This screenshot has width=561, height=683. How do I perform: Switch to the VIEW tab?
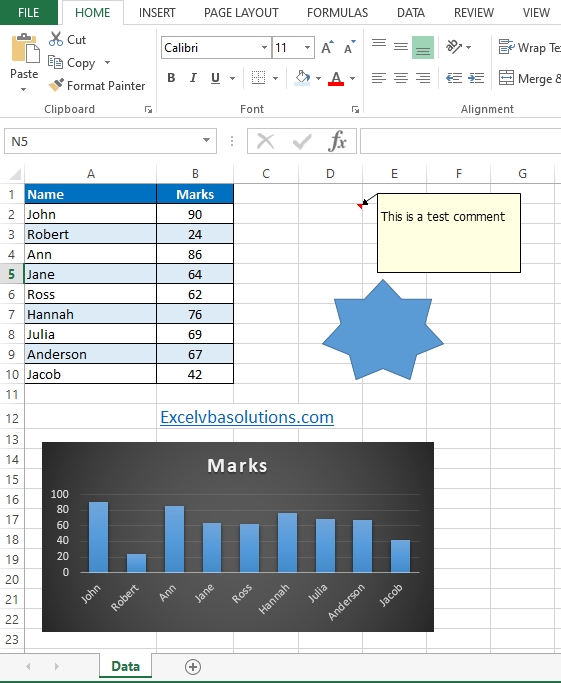tap(536, 13)
